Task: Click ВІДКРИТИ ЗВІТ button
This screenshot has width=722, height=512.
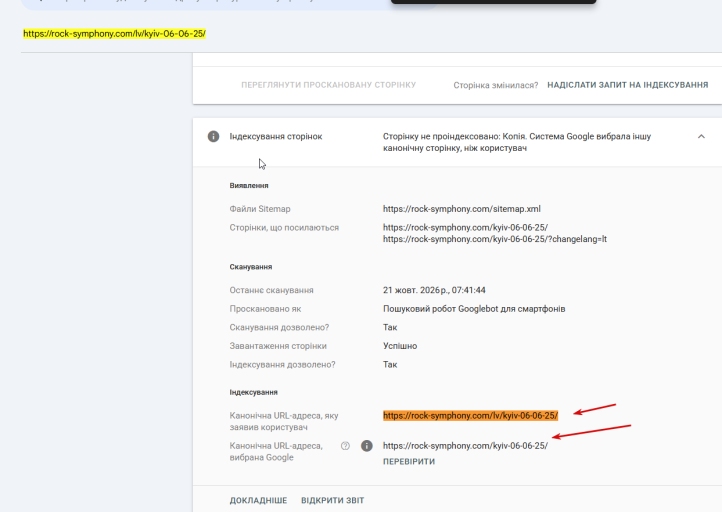Action: 332,500
